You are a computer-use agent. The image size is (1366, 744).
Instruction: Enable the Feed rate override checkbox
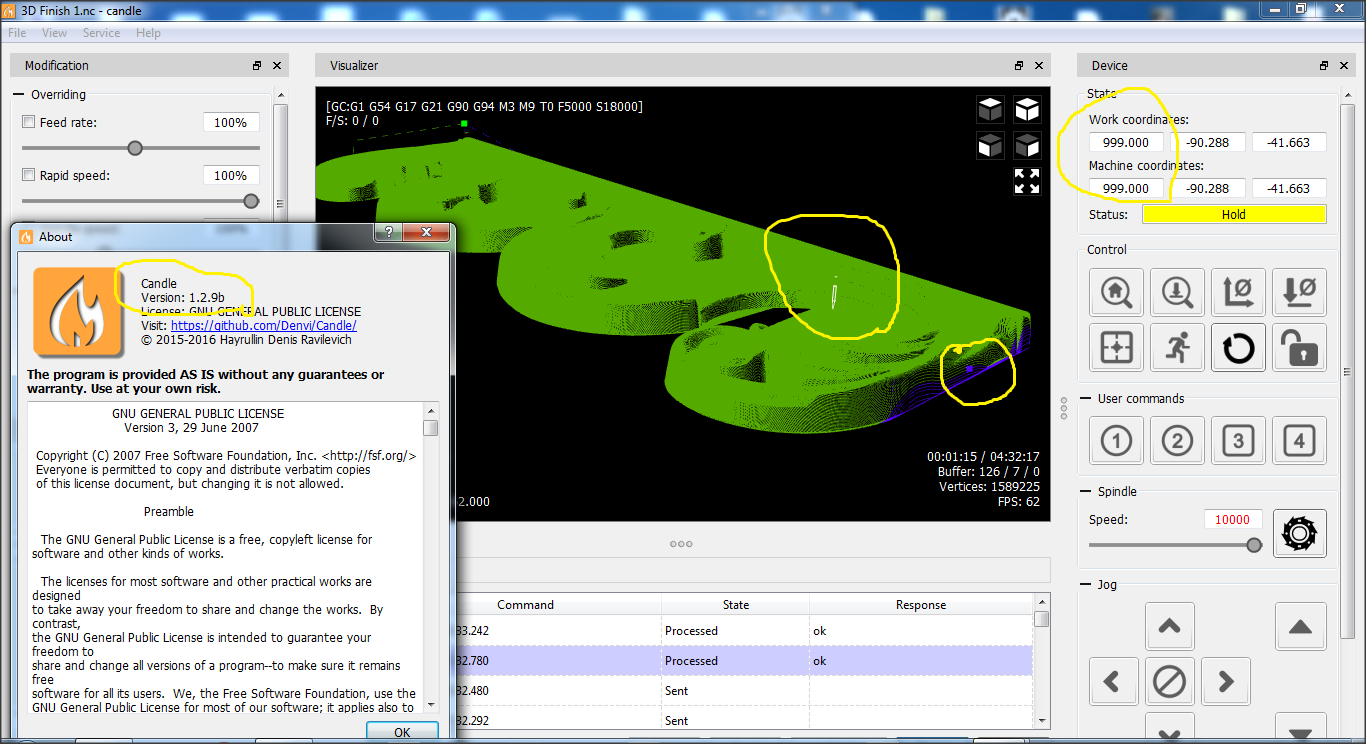pos(28,123)
